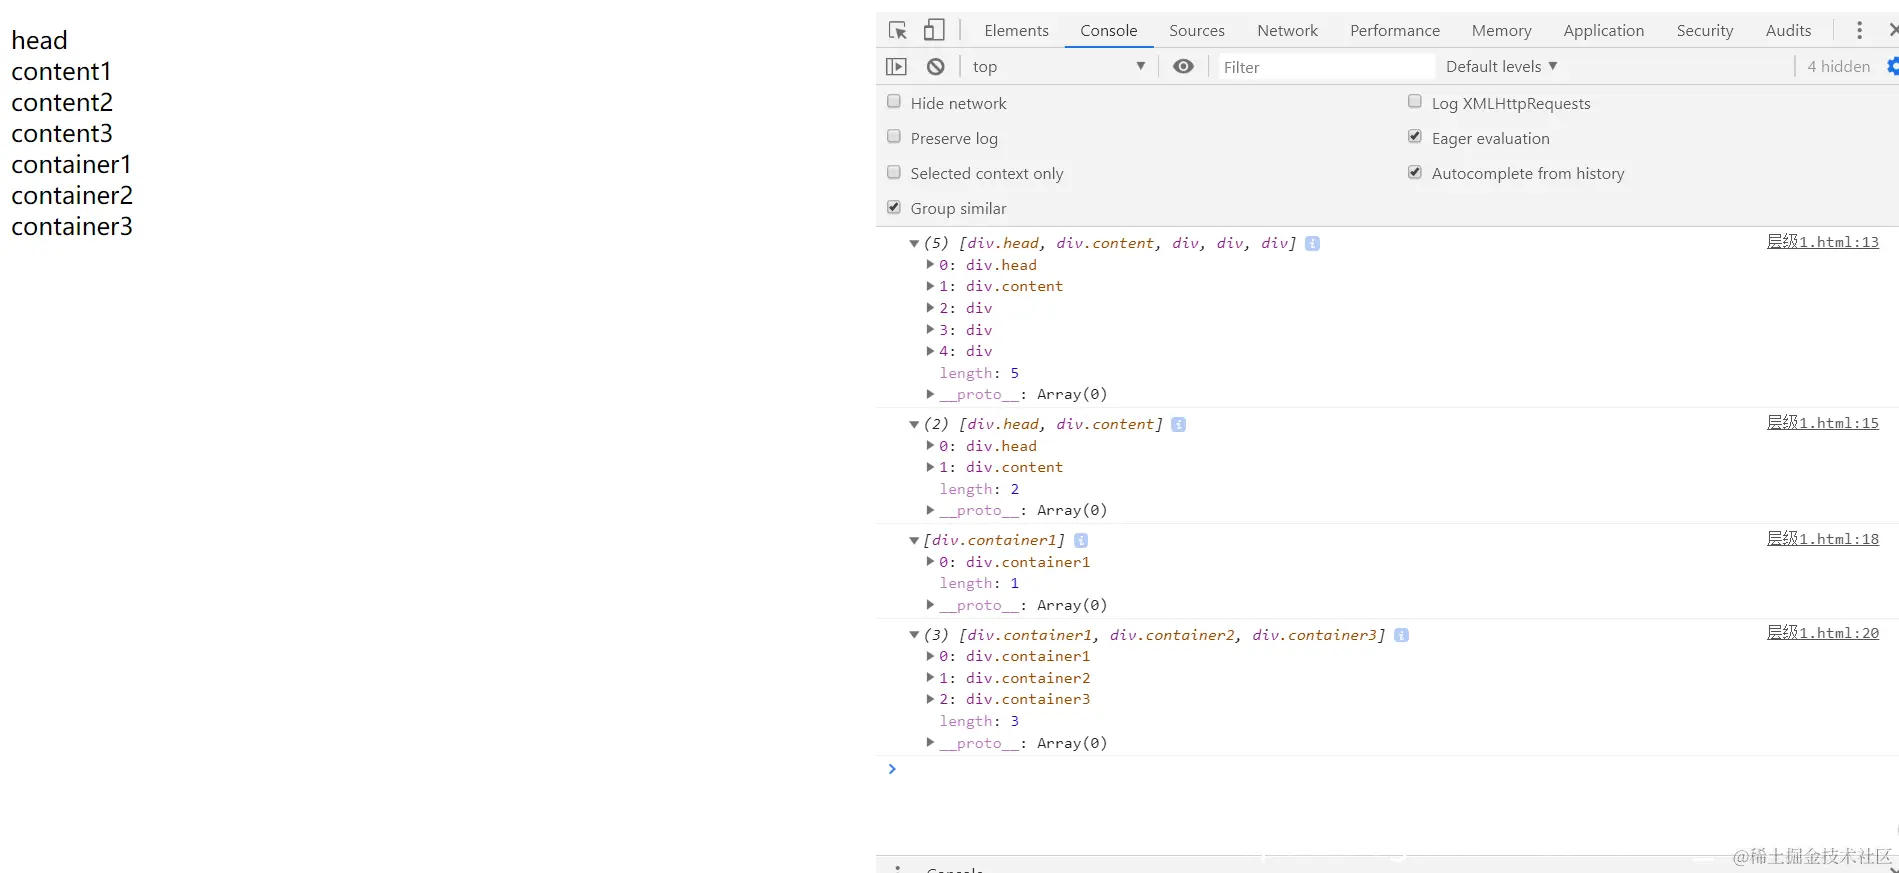Click the console prompt input line
The height and width of the screenshot is (873, 1899).
pos(1390,769)
